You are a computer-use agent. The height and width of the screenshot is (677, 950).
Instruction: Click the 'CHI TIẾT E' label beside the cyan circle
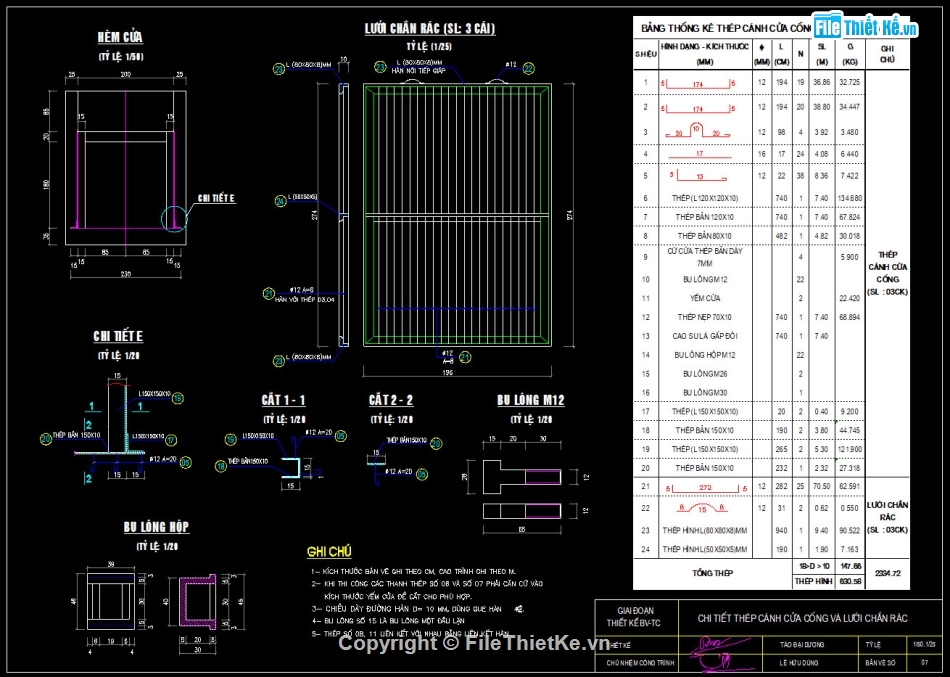216,198
